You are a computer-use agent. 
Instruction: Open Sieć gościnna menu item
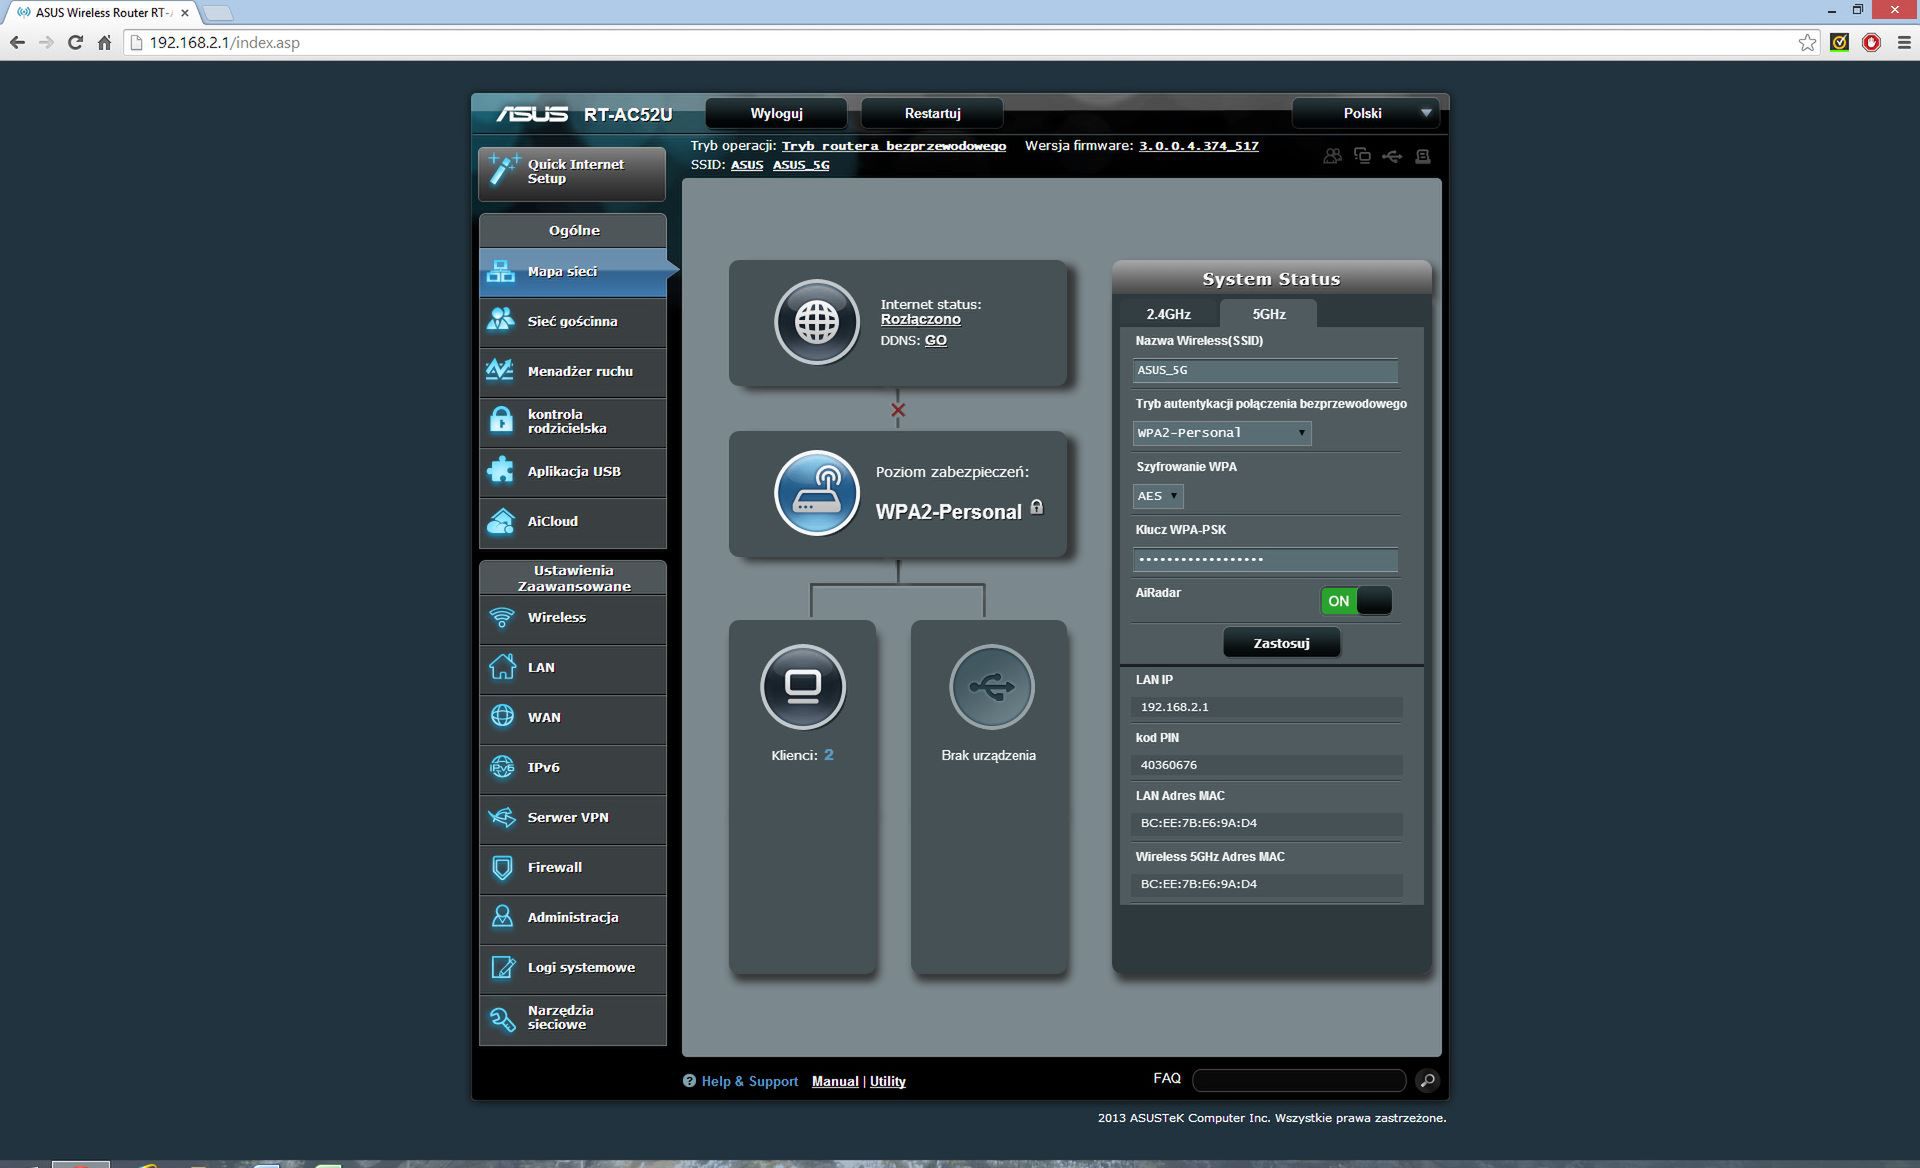(572, 322)
